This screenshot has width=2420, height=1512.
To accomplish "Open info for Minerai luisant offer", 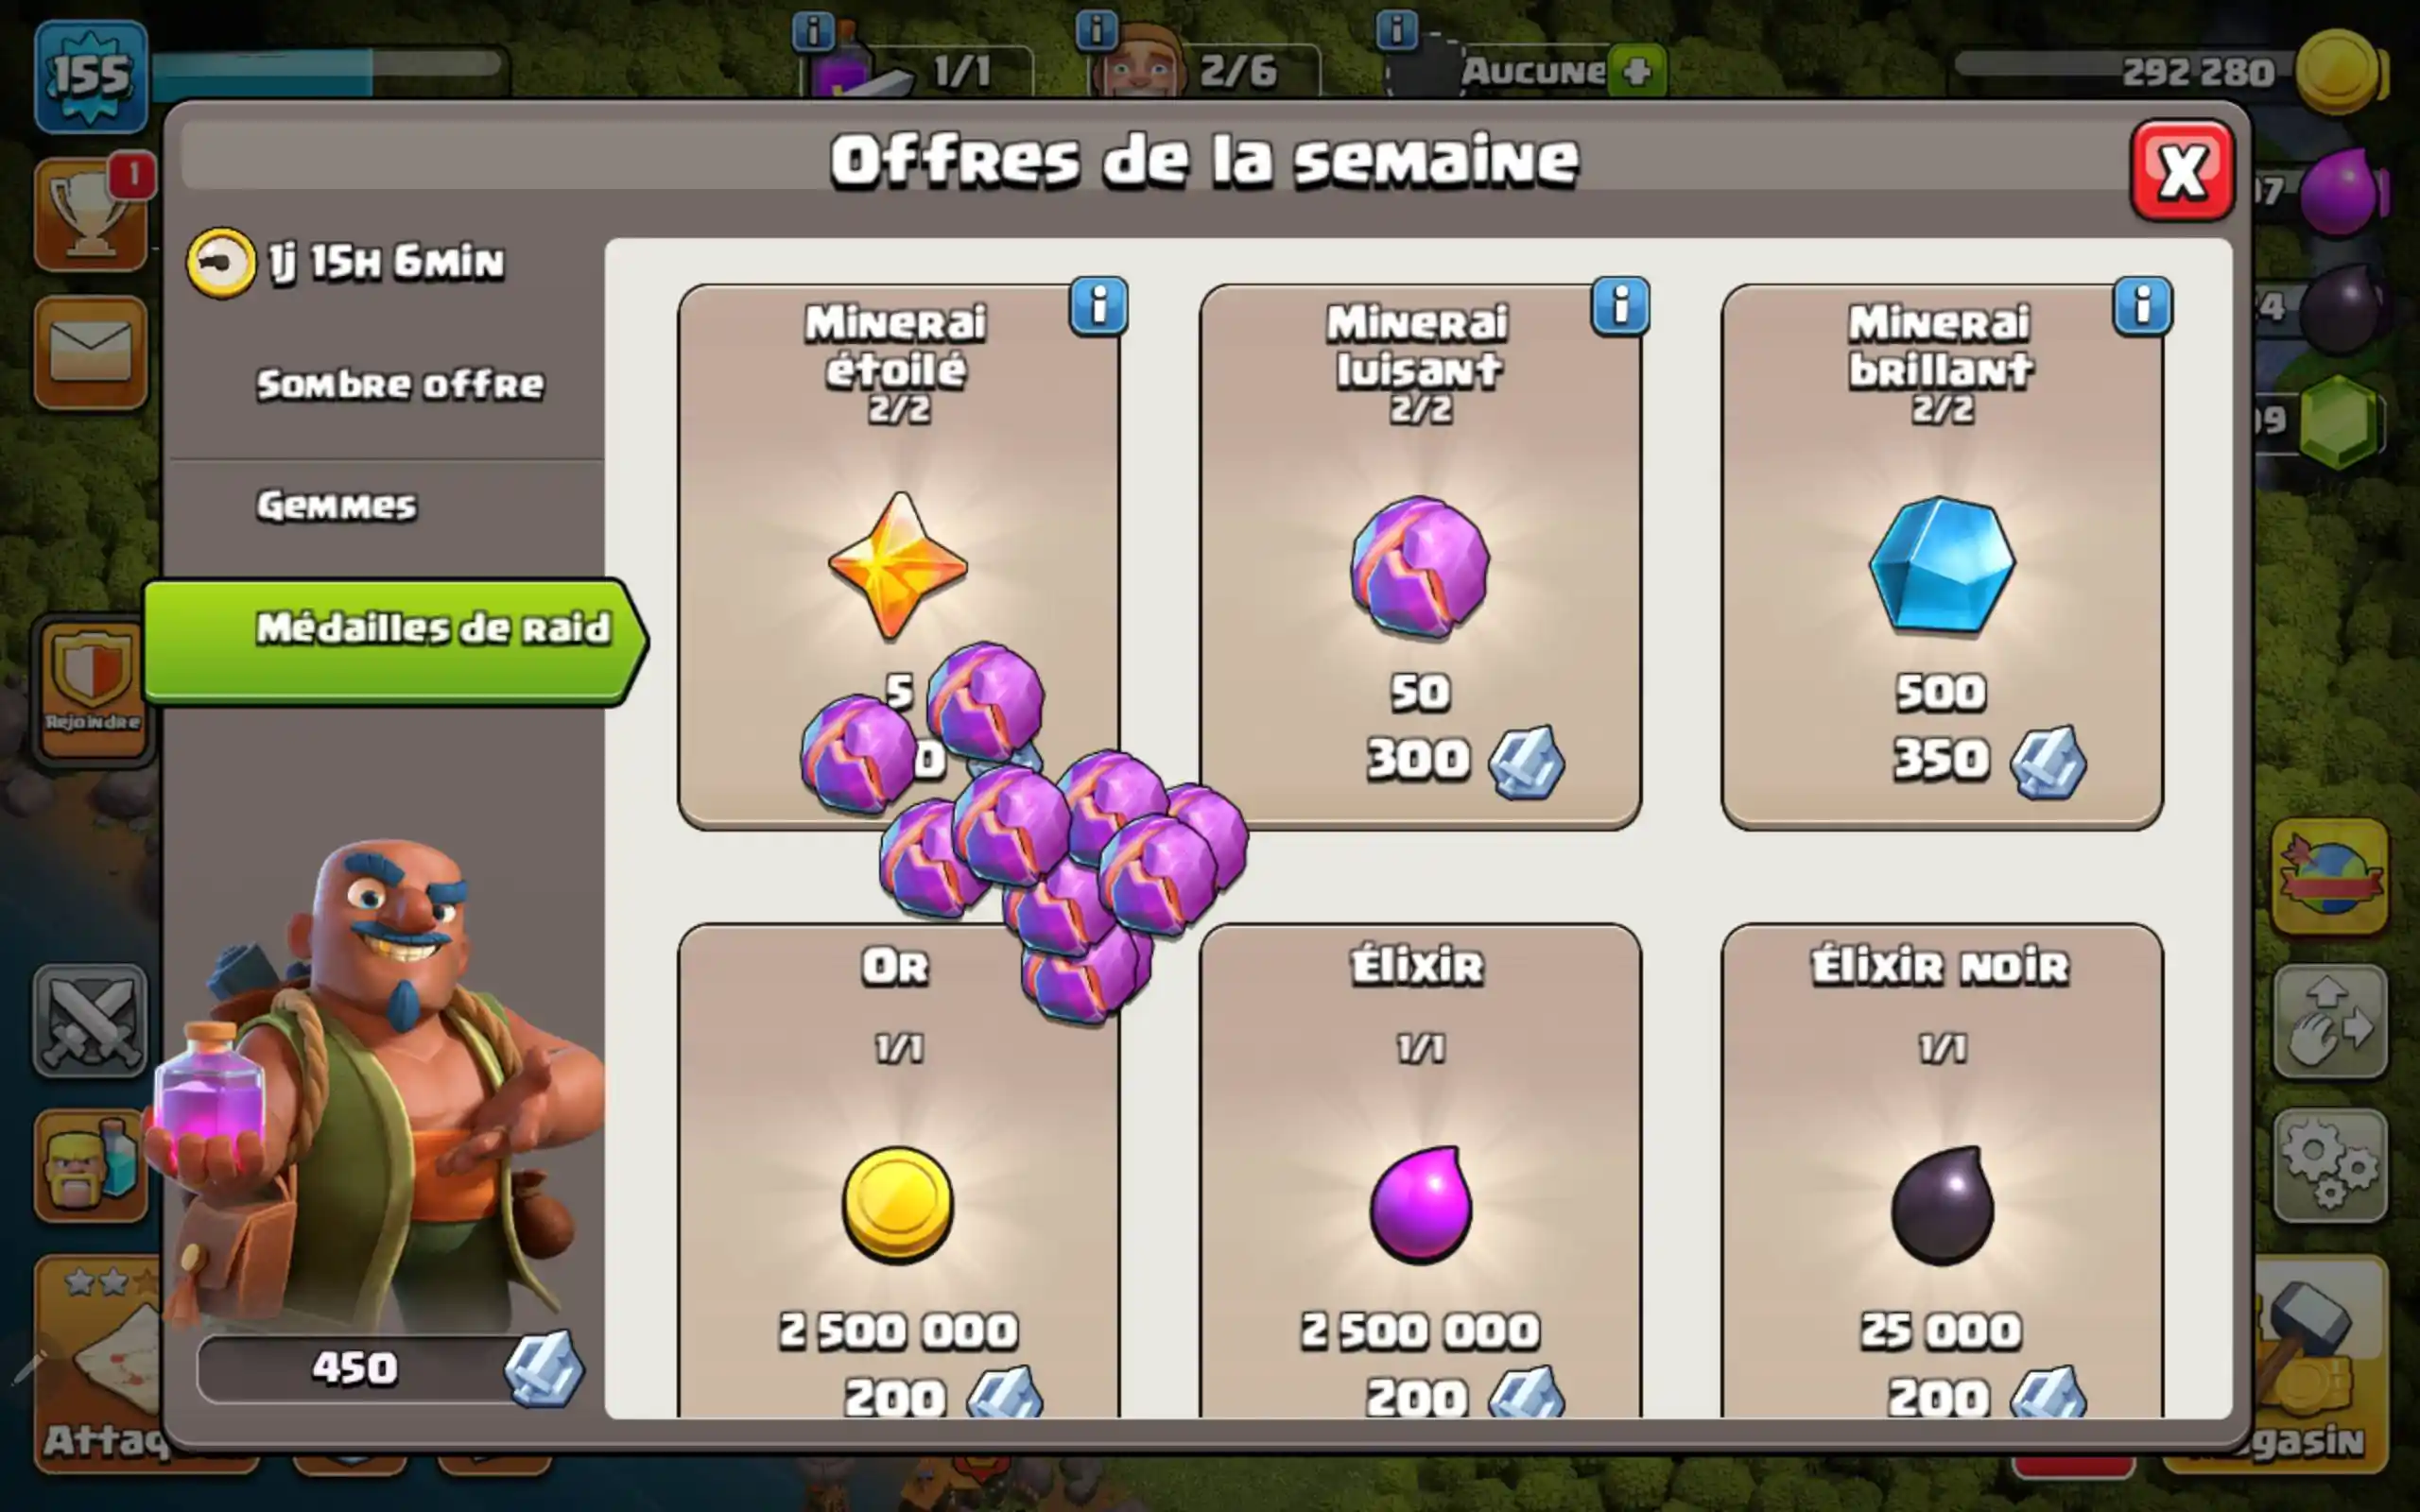I will point(1620,306).
